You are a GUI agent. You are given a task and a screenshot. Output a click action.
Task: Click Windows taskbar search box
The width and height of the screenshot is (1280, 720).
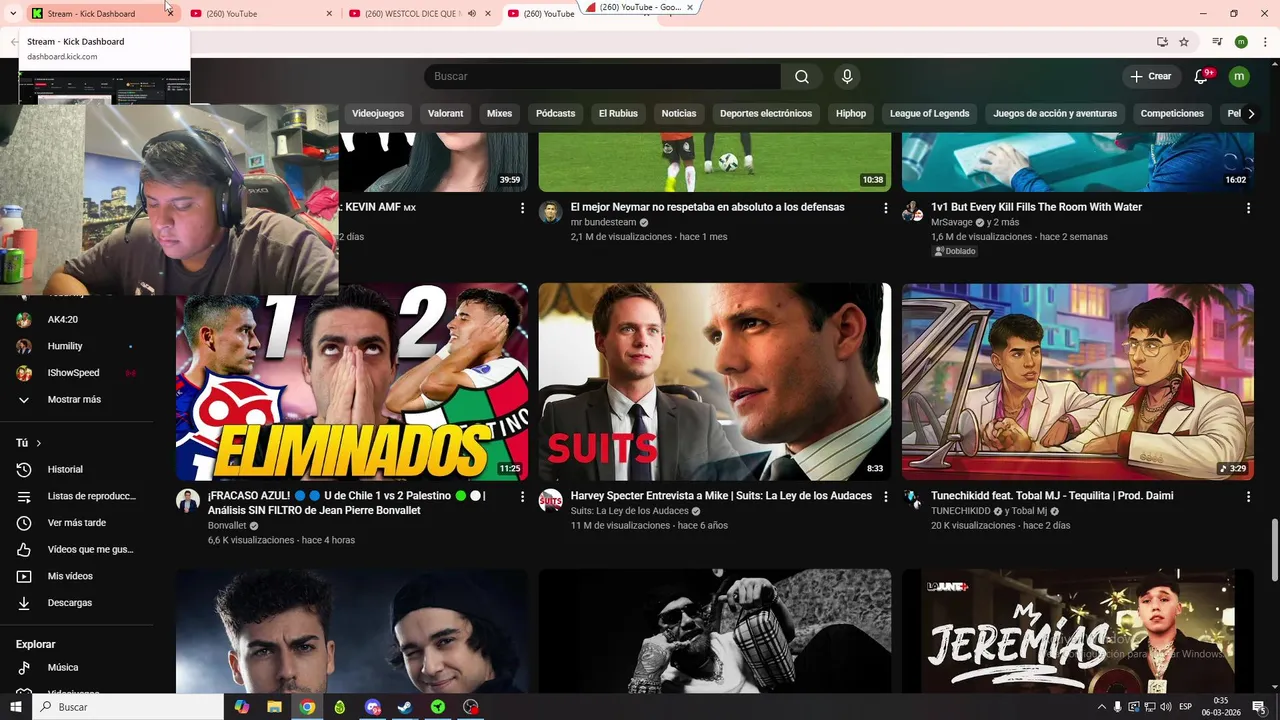(x=129, y=707)
